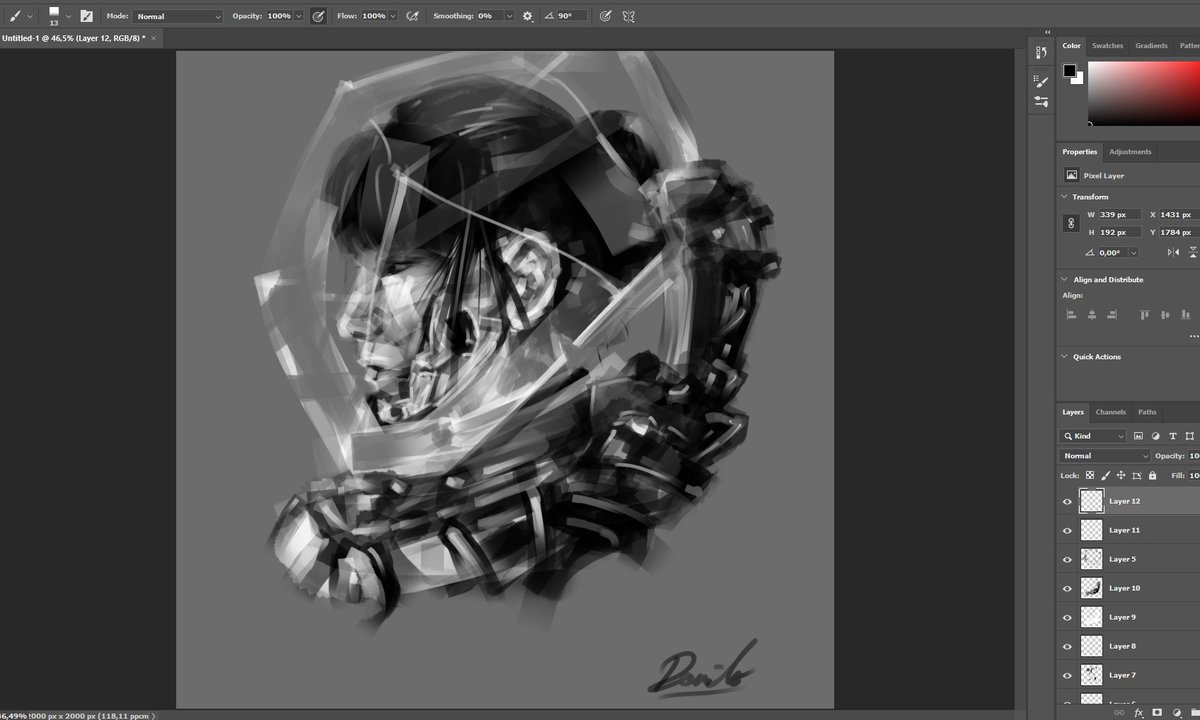The image size is (1200, 720).
Task: Collapse the Transform section in Properties
Action: (x=1063, y=196)
